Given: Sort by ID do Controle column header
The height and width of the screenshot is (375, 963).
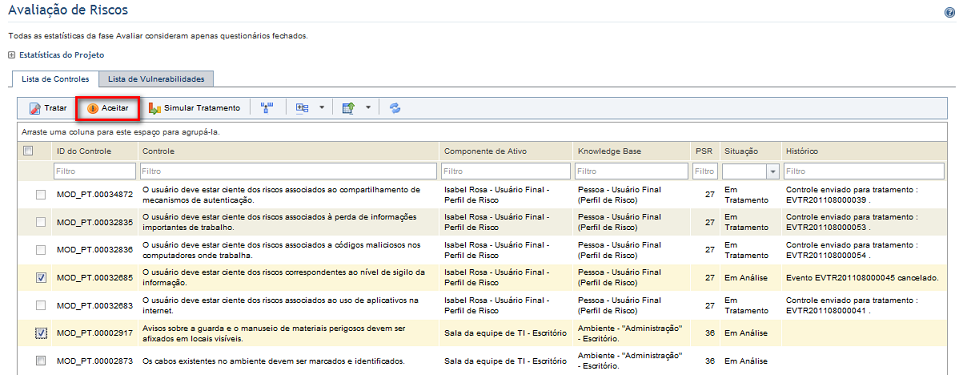Looking at the screenshot, I should [84, 151].
